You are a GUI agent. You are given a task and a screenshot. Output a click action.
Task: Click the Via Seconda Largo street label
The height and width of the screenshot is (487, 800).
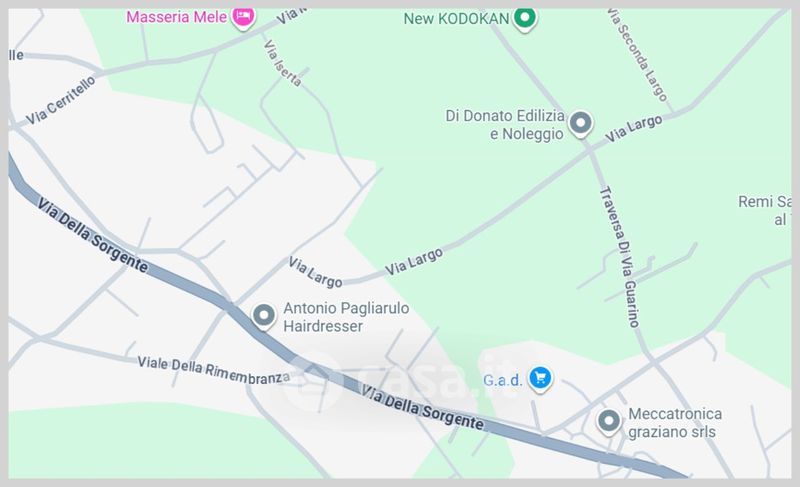coord(638,55)
